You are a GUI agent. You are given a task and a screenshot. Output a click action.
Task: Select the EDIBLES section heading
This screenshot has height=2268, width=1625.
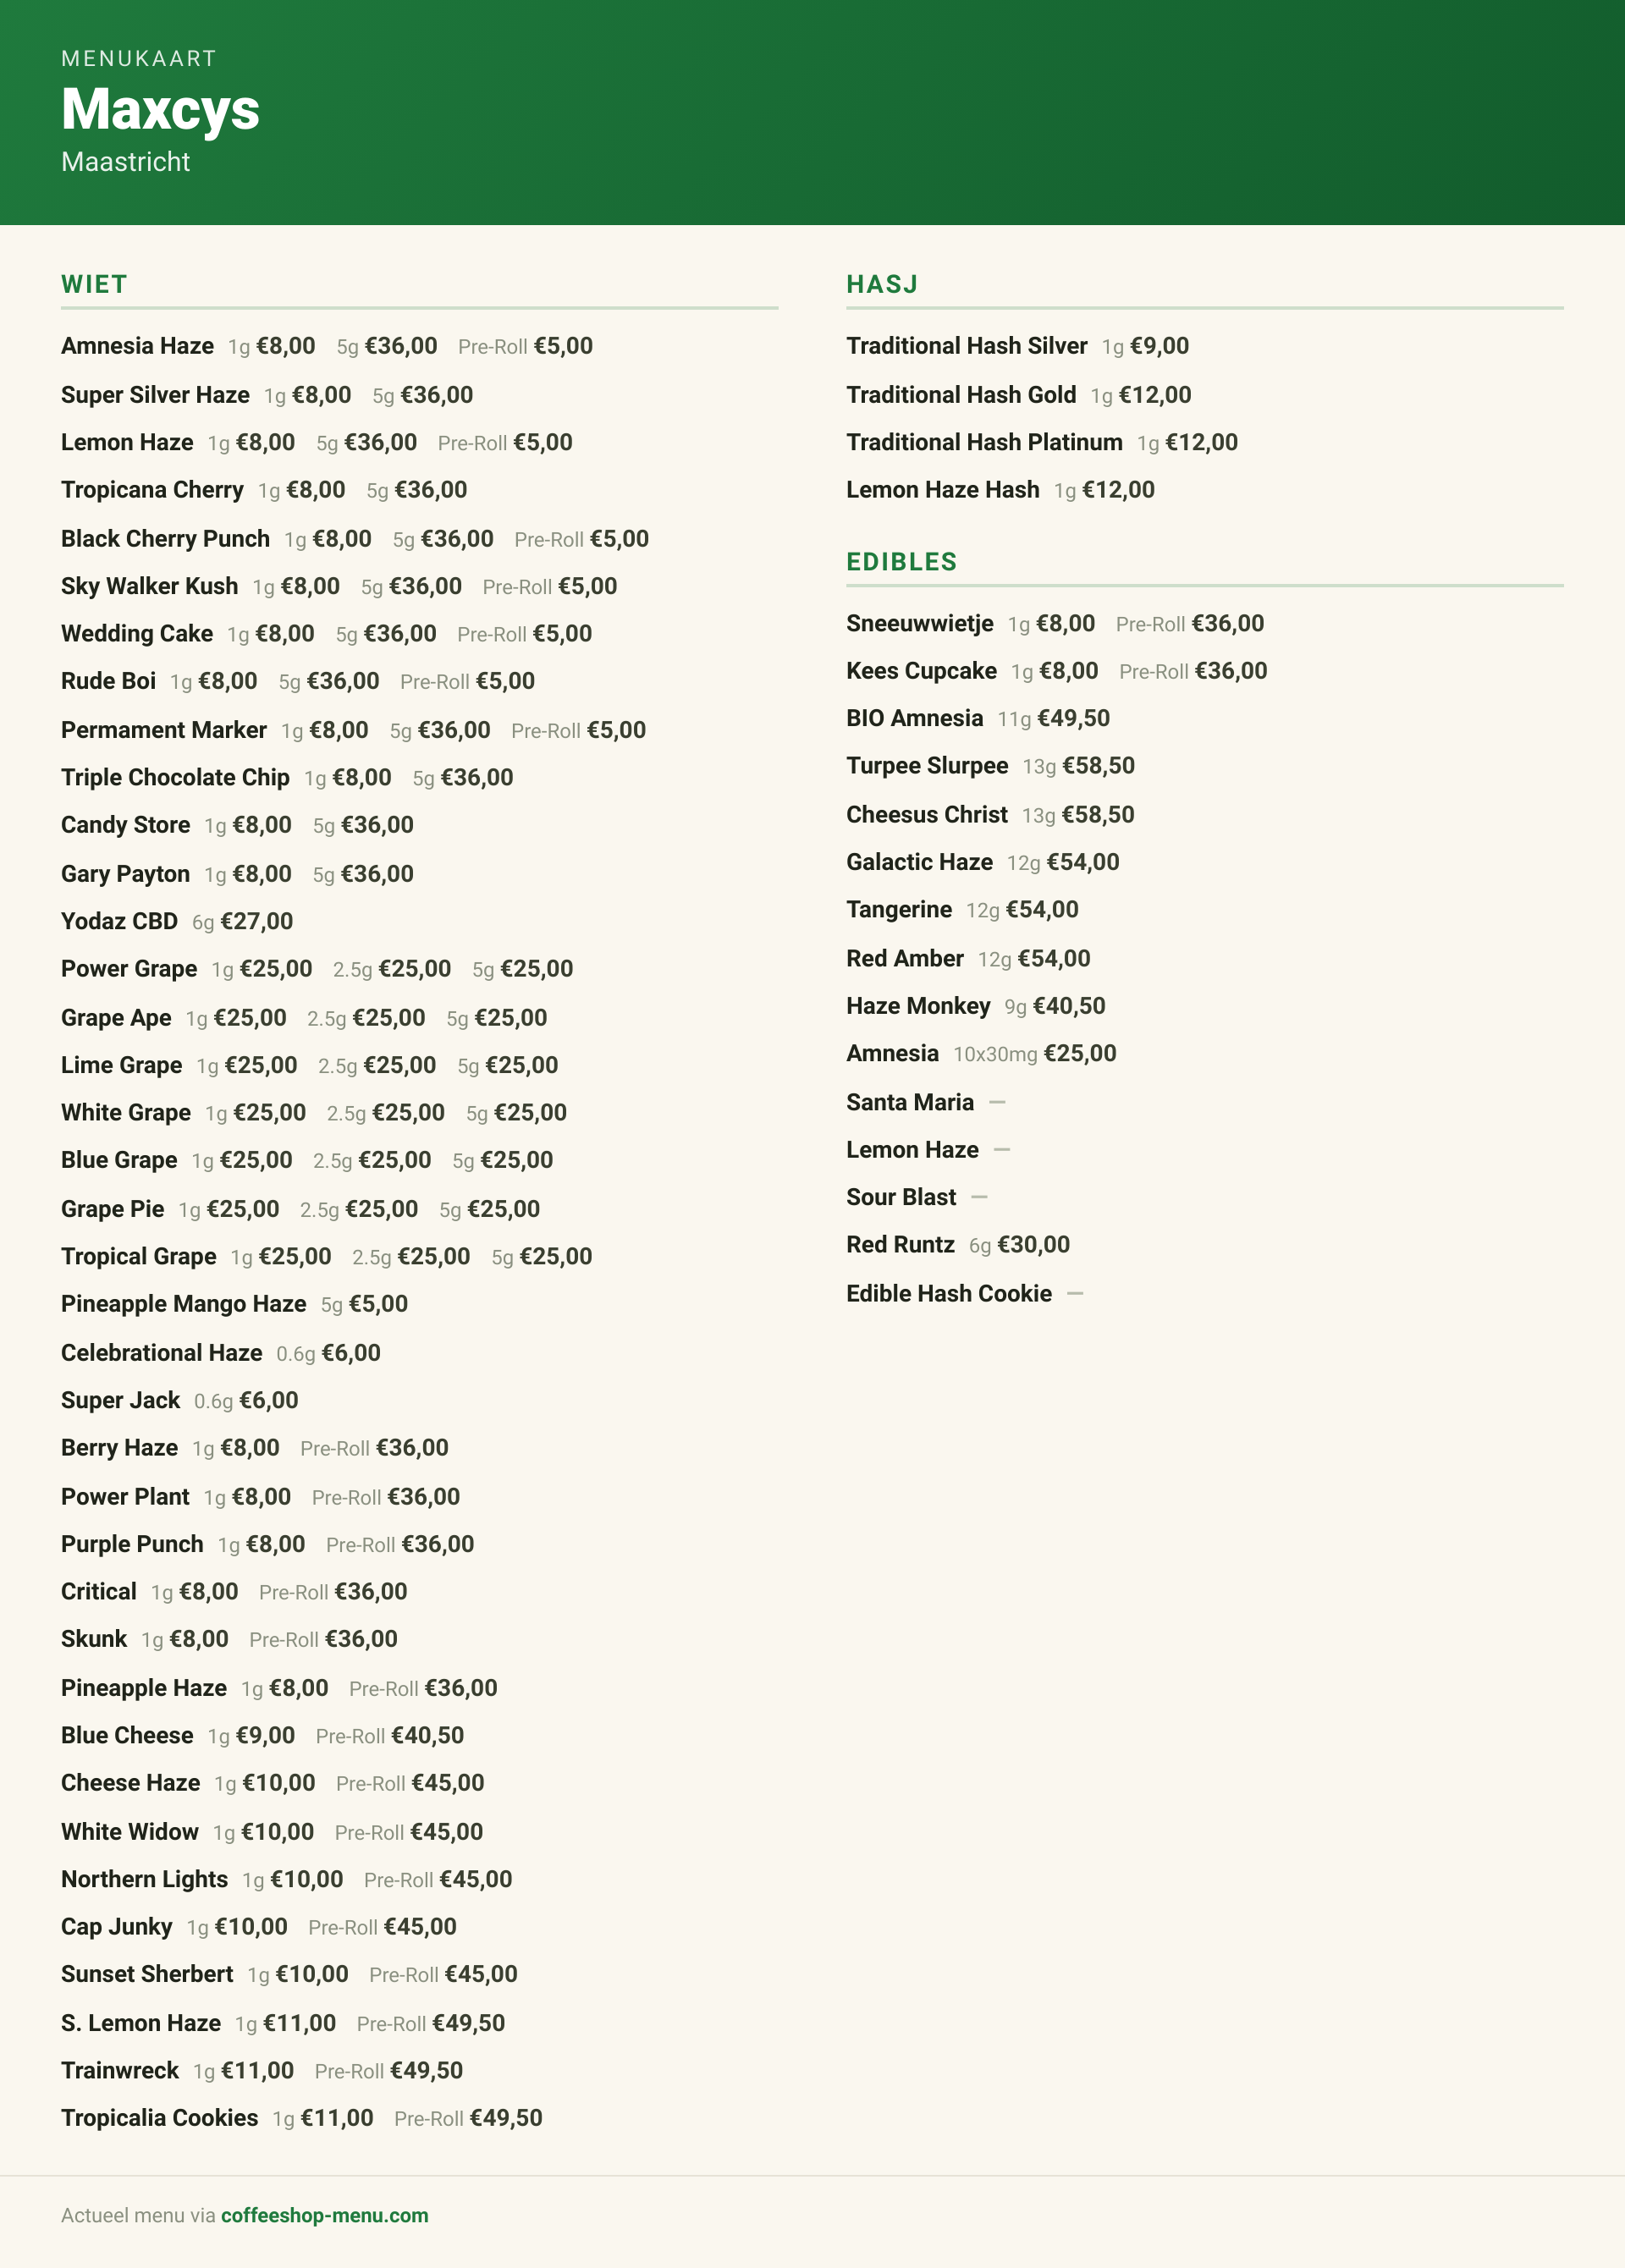coord(902,562)
